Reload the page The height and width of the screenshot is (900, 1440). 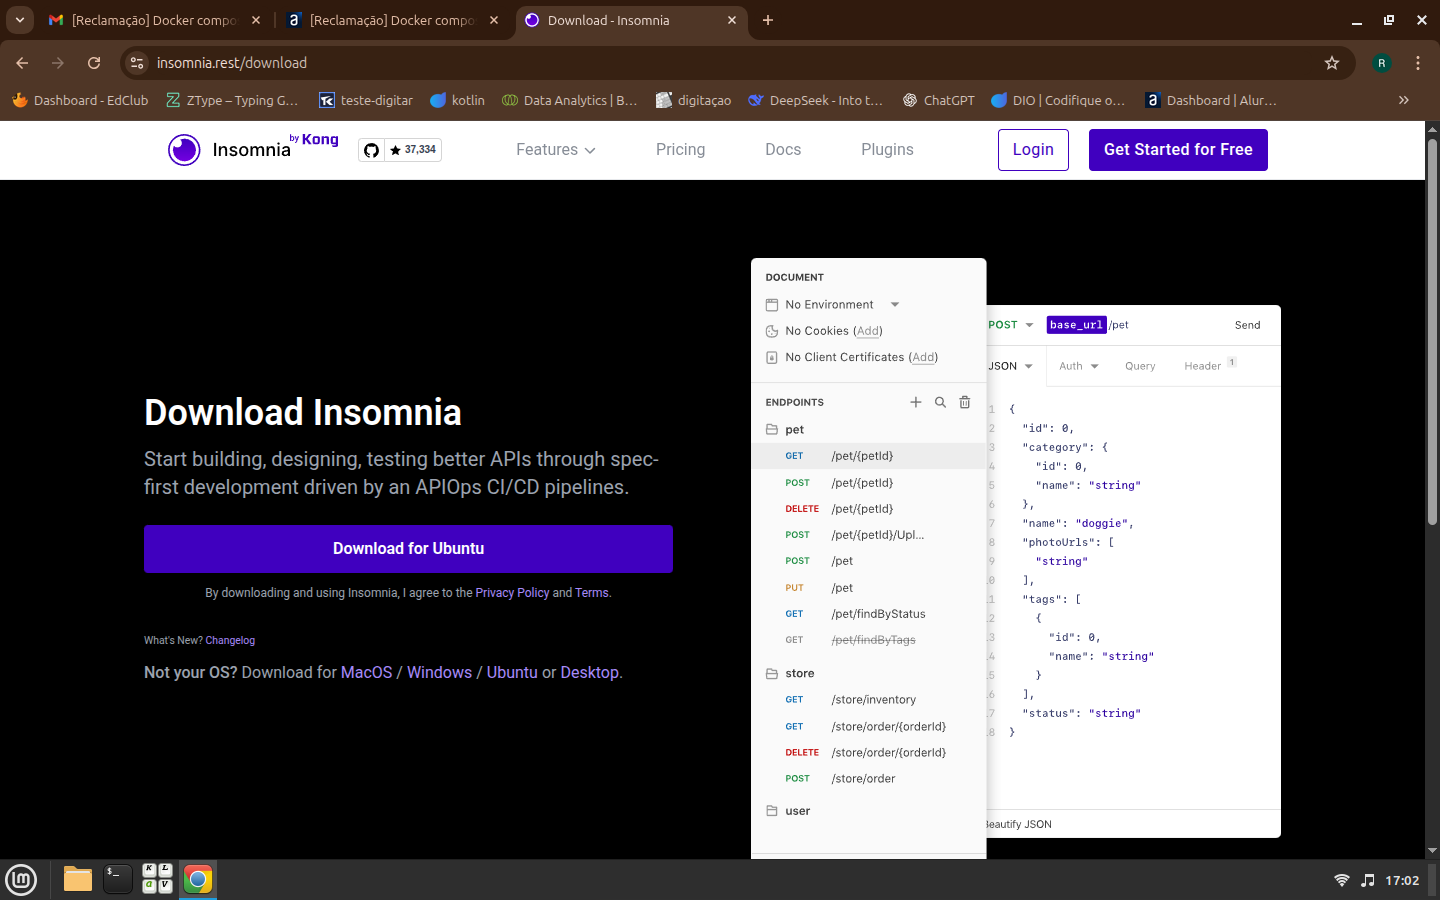94,63
